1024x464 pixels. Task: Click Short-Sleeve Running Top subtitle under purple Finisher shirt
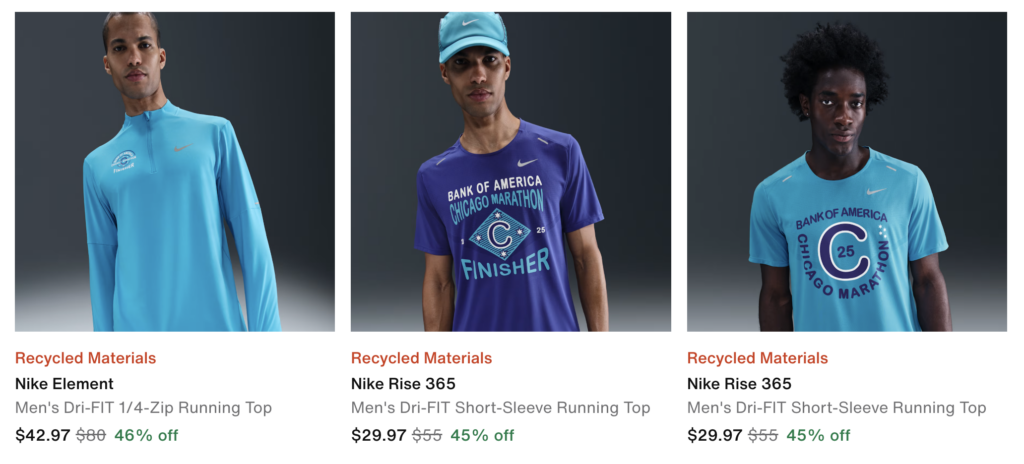tap(500, 408)
